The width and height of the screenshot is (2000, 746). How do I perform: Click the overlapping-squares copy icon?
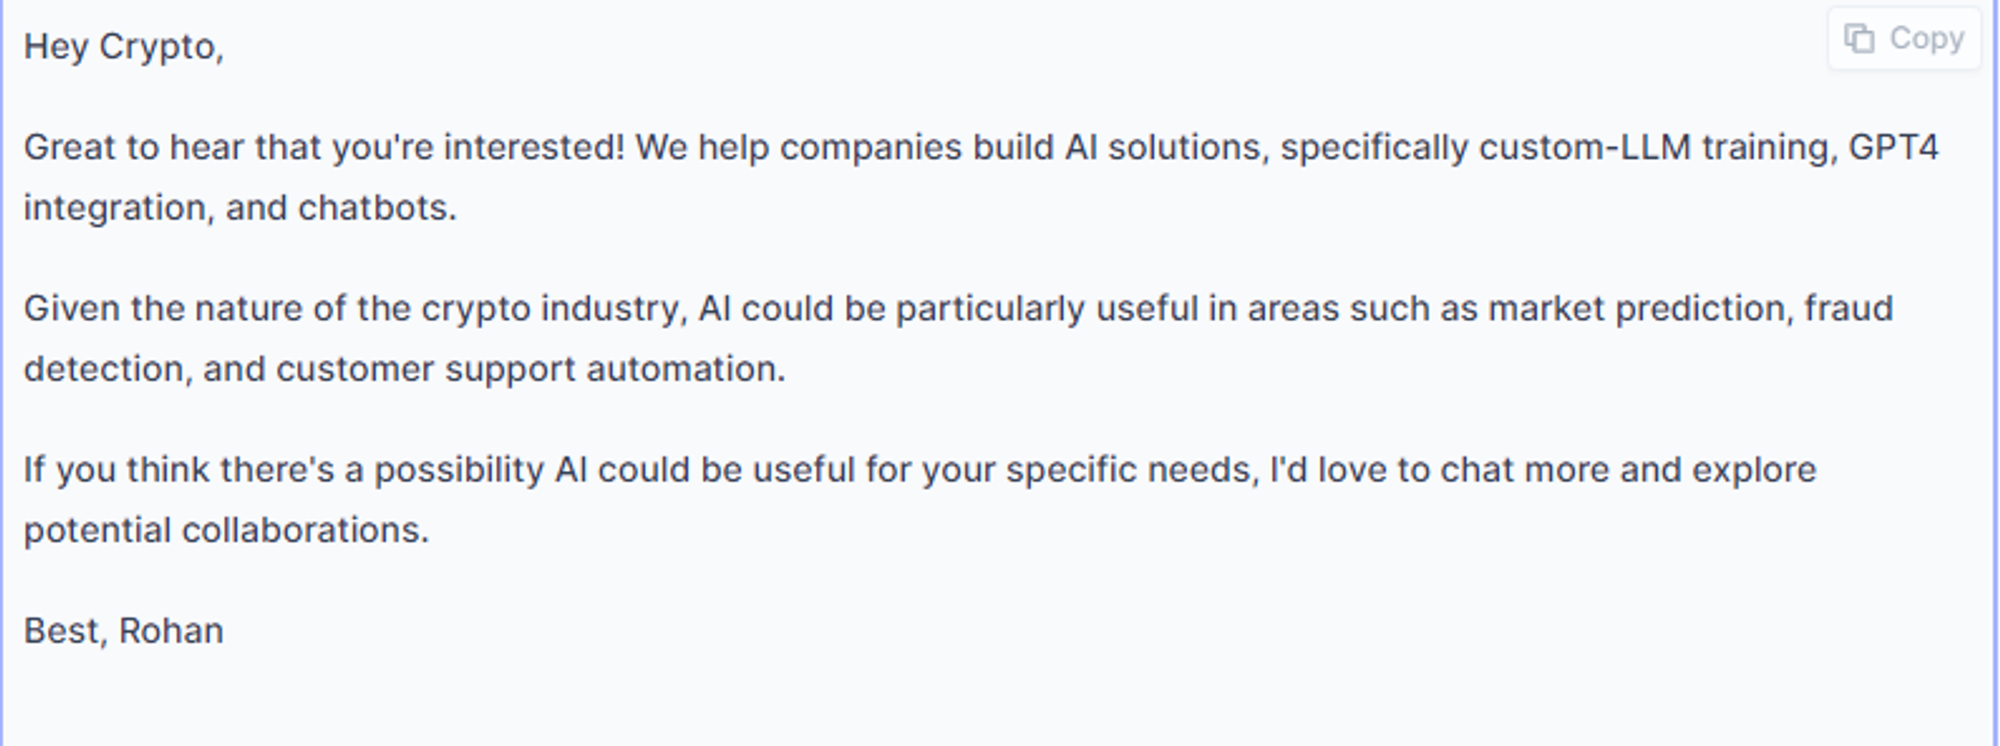[1859, 39]
